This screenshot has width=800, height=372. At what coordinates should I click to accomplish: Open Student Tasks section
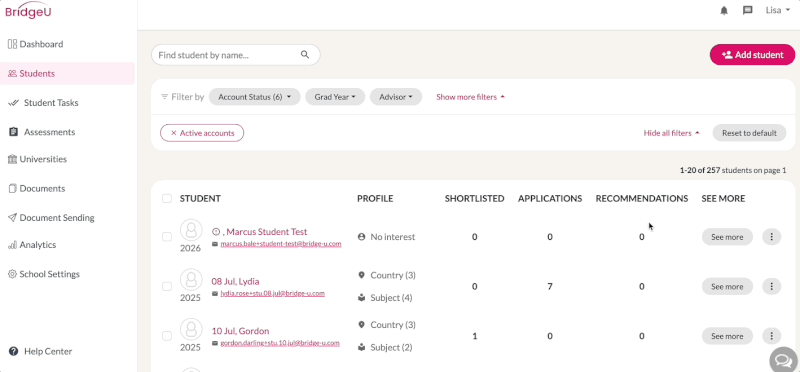tap(51, 103)
